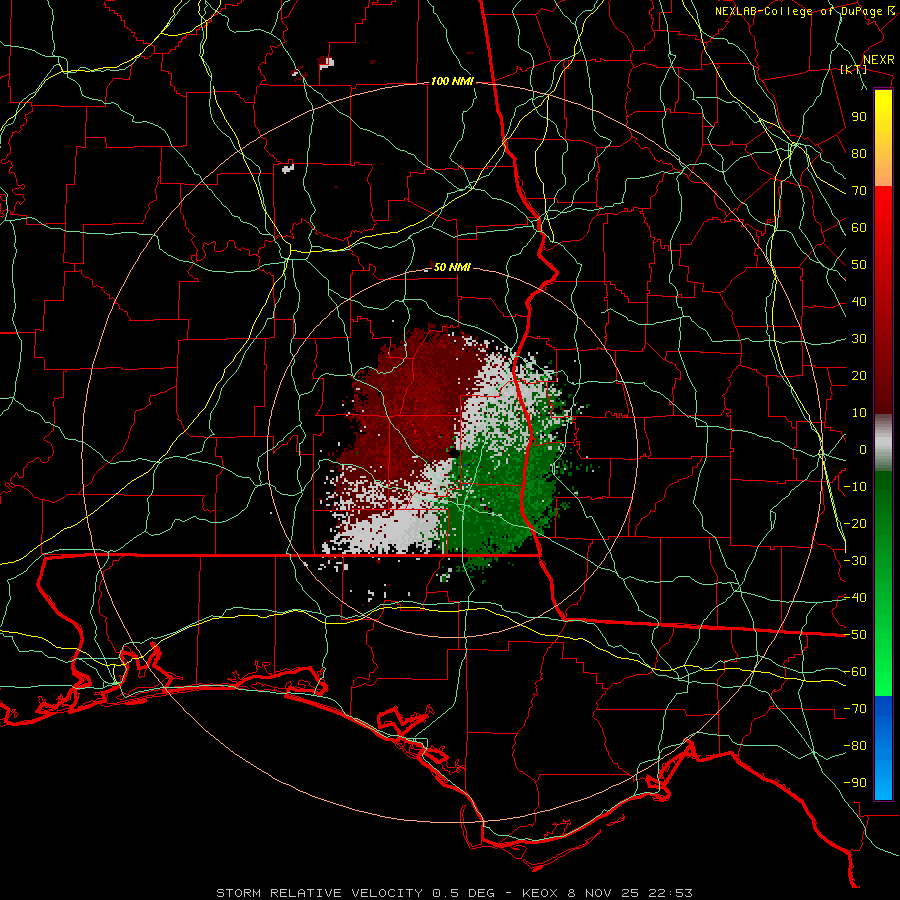Click the -90 value on the velocity scale
The image size is (900, 900).
pyautogui.click(x=855, y=783)
